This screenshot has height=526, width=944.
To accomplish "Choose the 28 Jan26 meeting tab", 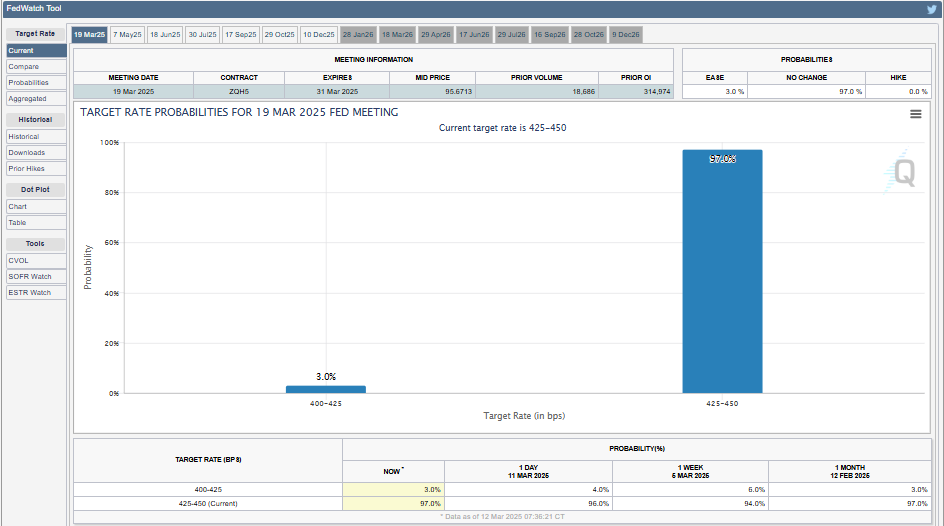I will pos(358,35).
